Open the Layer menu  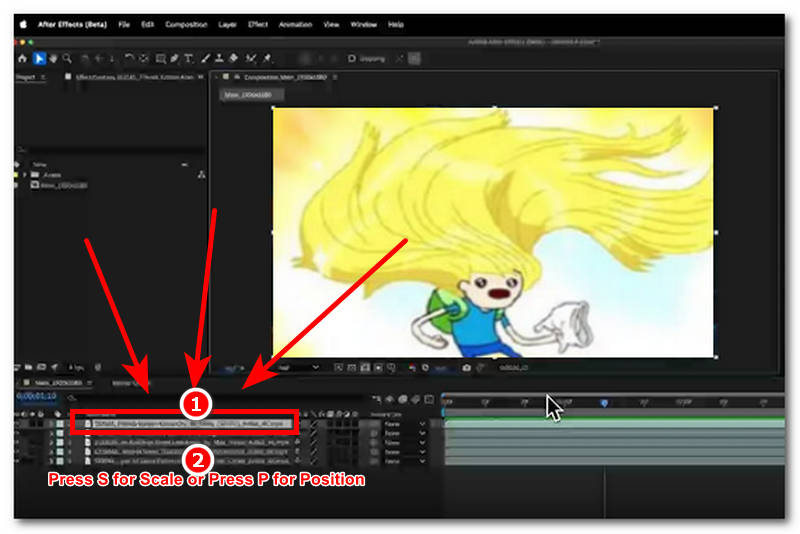[x=227, y=24]
